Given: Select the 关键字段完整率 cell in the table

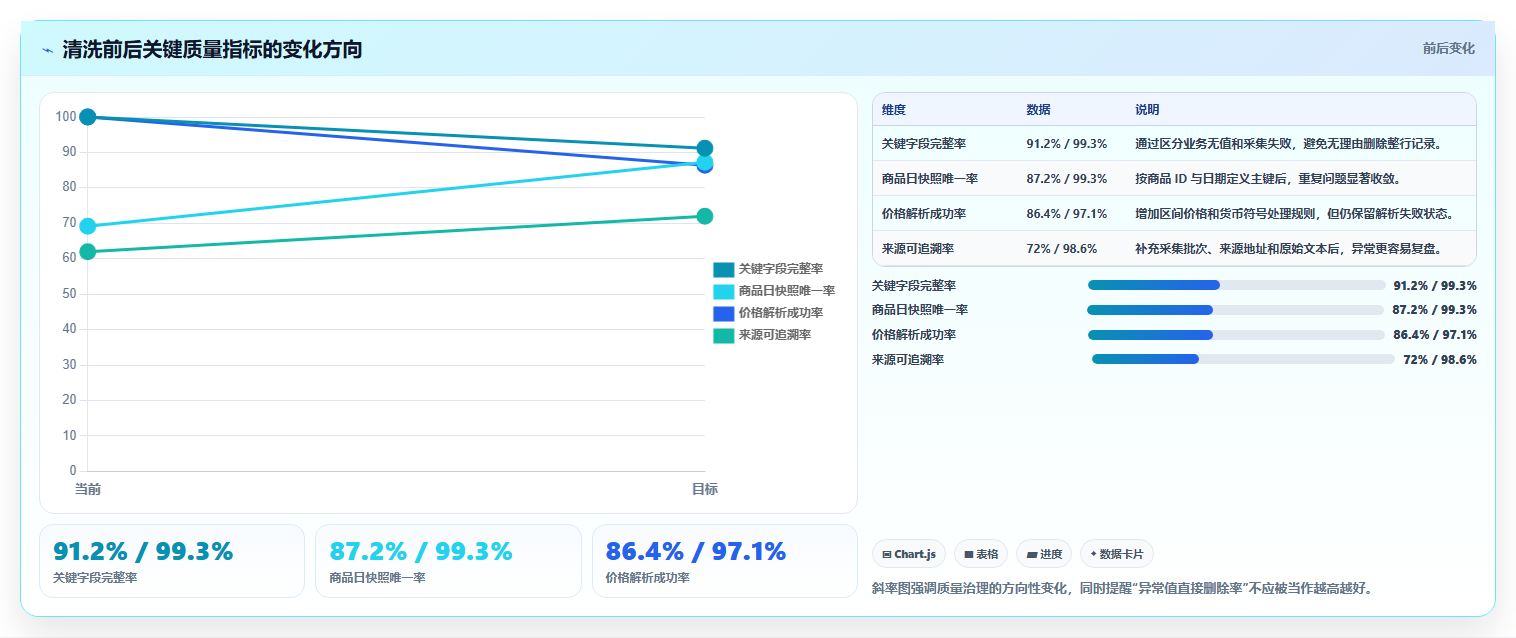Looking at the screenshot, I should point(945,143).
